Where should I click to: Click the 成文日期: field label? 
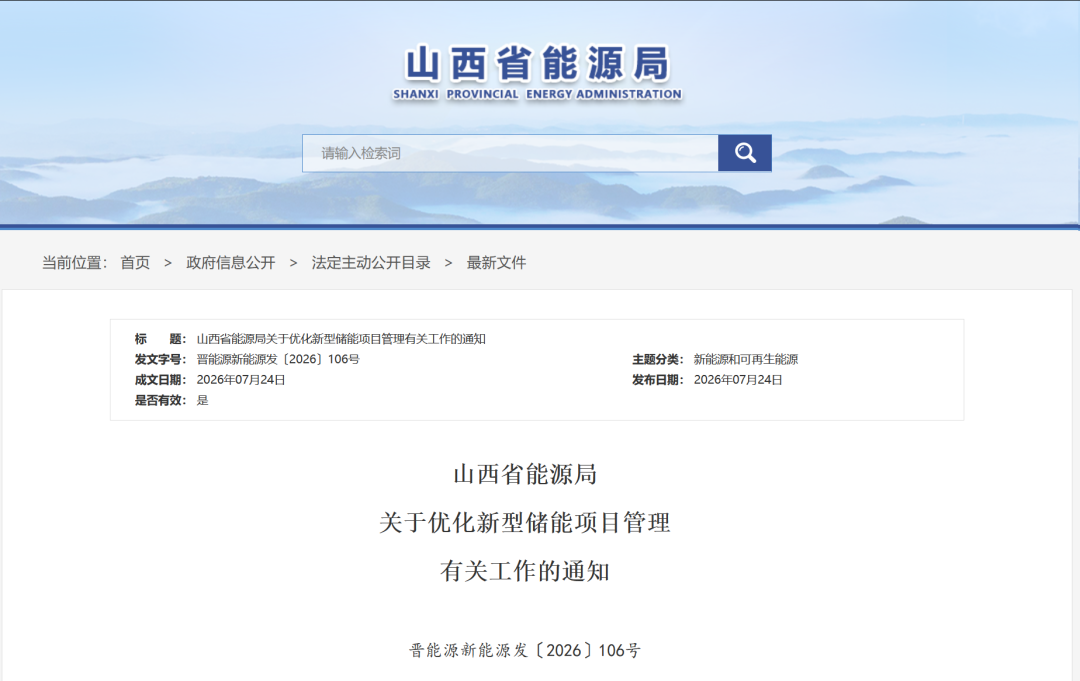pos(160,379)
